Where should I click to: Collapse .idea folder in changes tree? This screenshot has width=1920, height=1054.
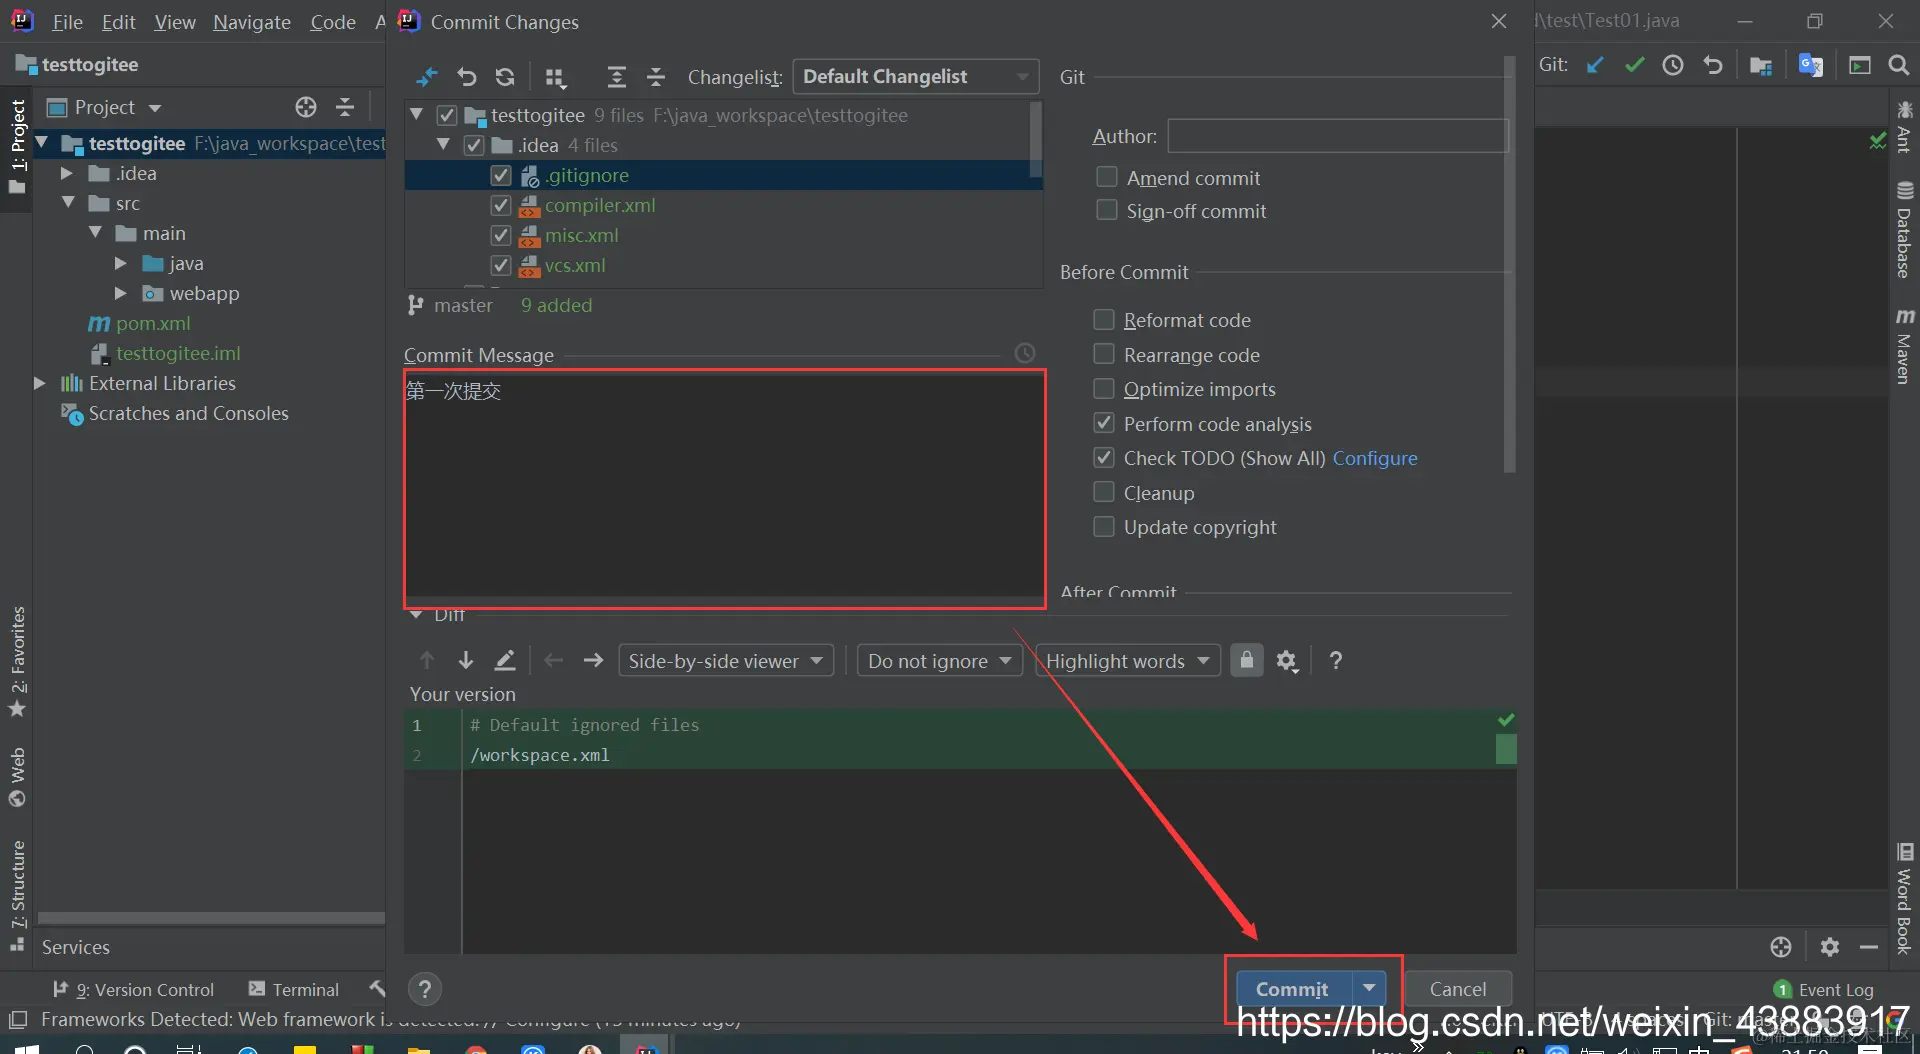point(443,145)
